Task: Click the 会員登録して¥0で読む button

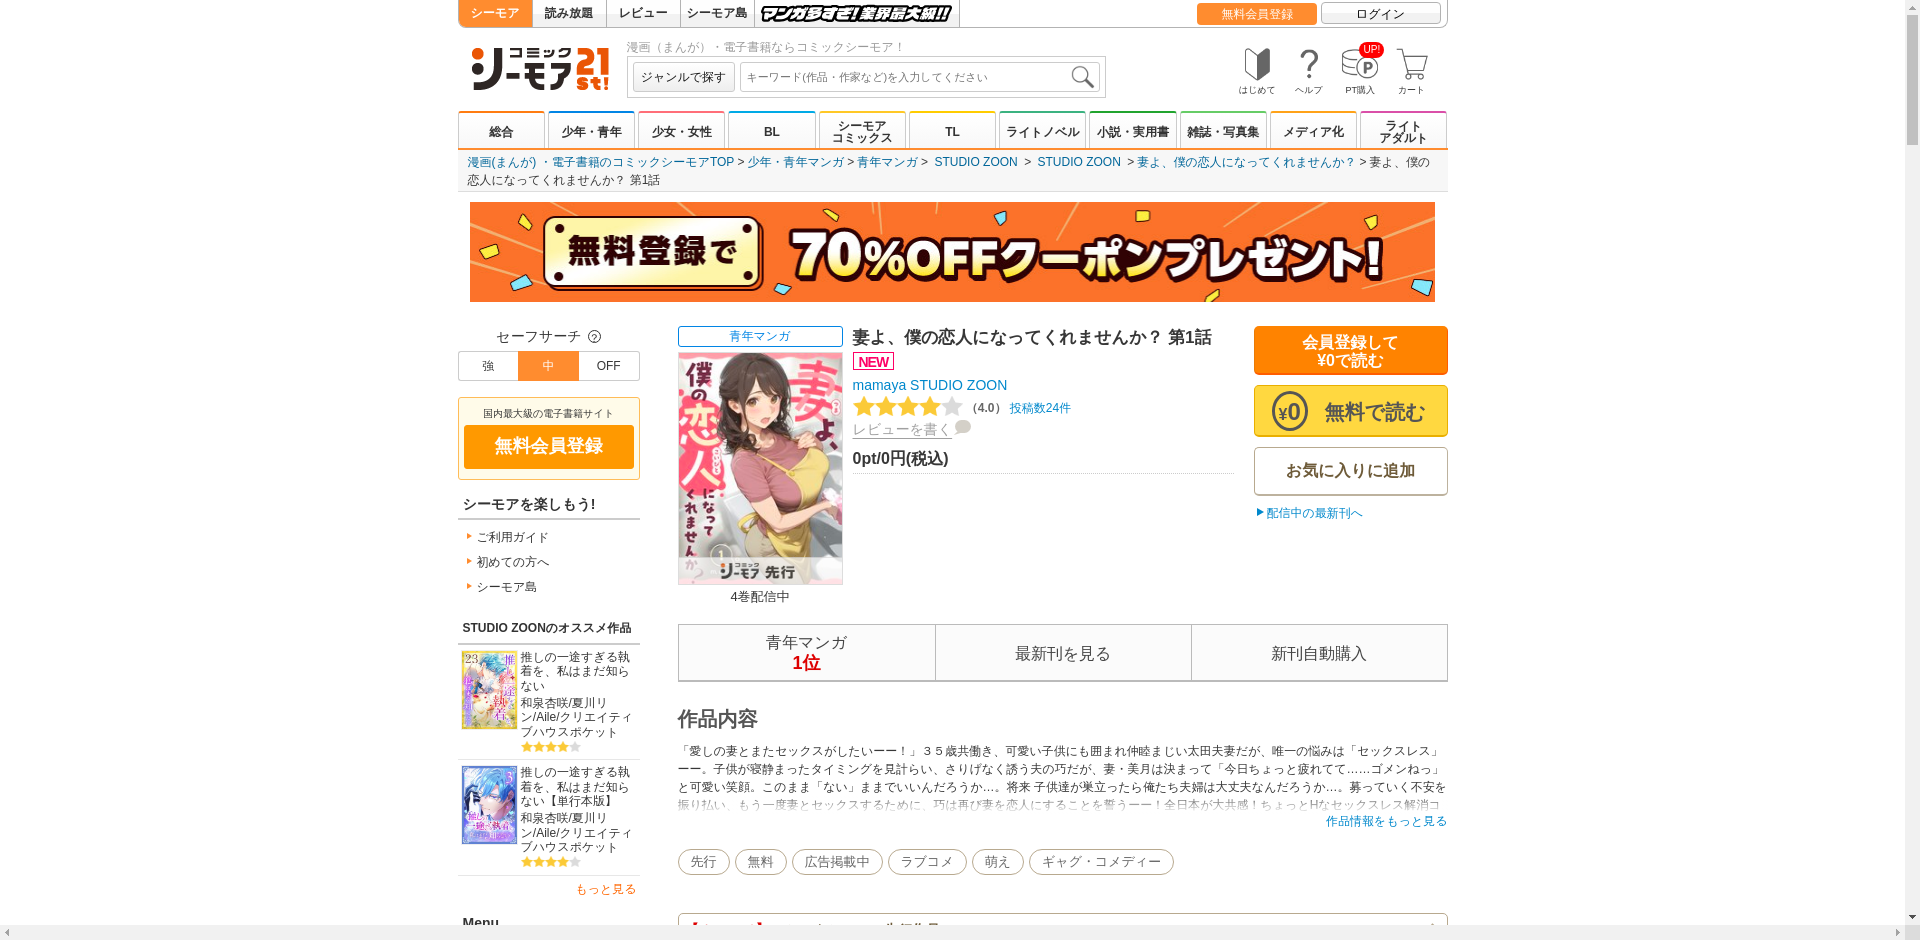Action: click(1350, 350)
